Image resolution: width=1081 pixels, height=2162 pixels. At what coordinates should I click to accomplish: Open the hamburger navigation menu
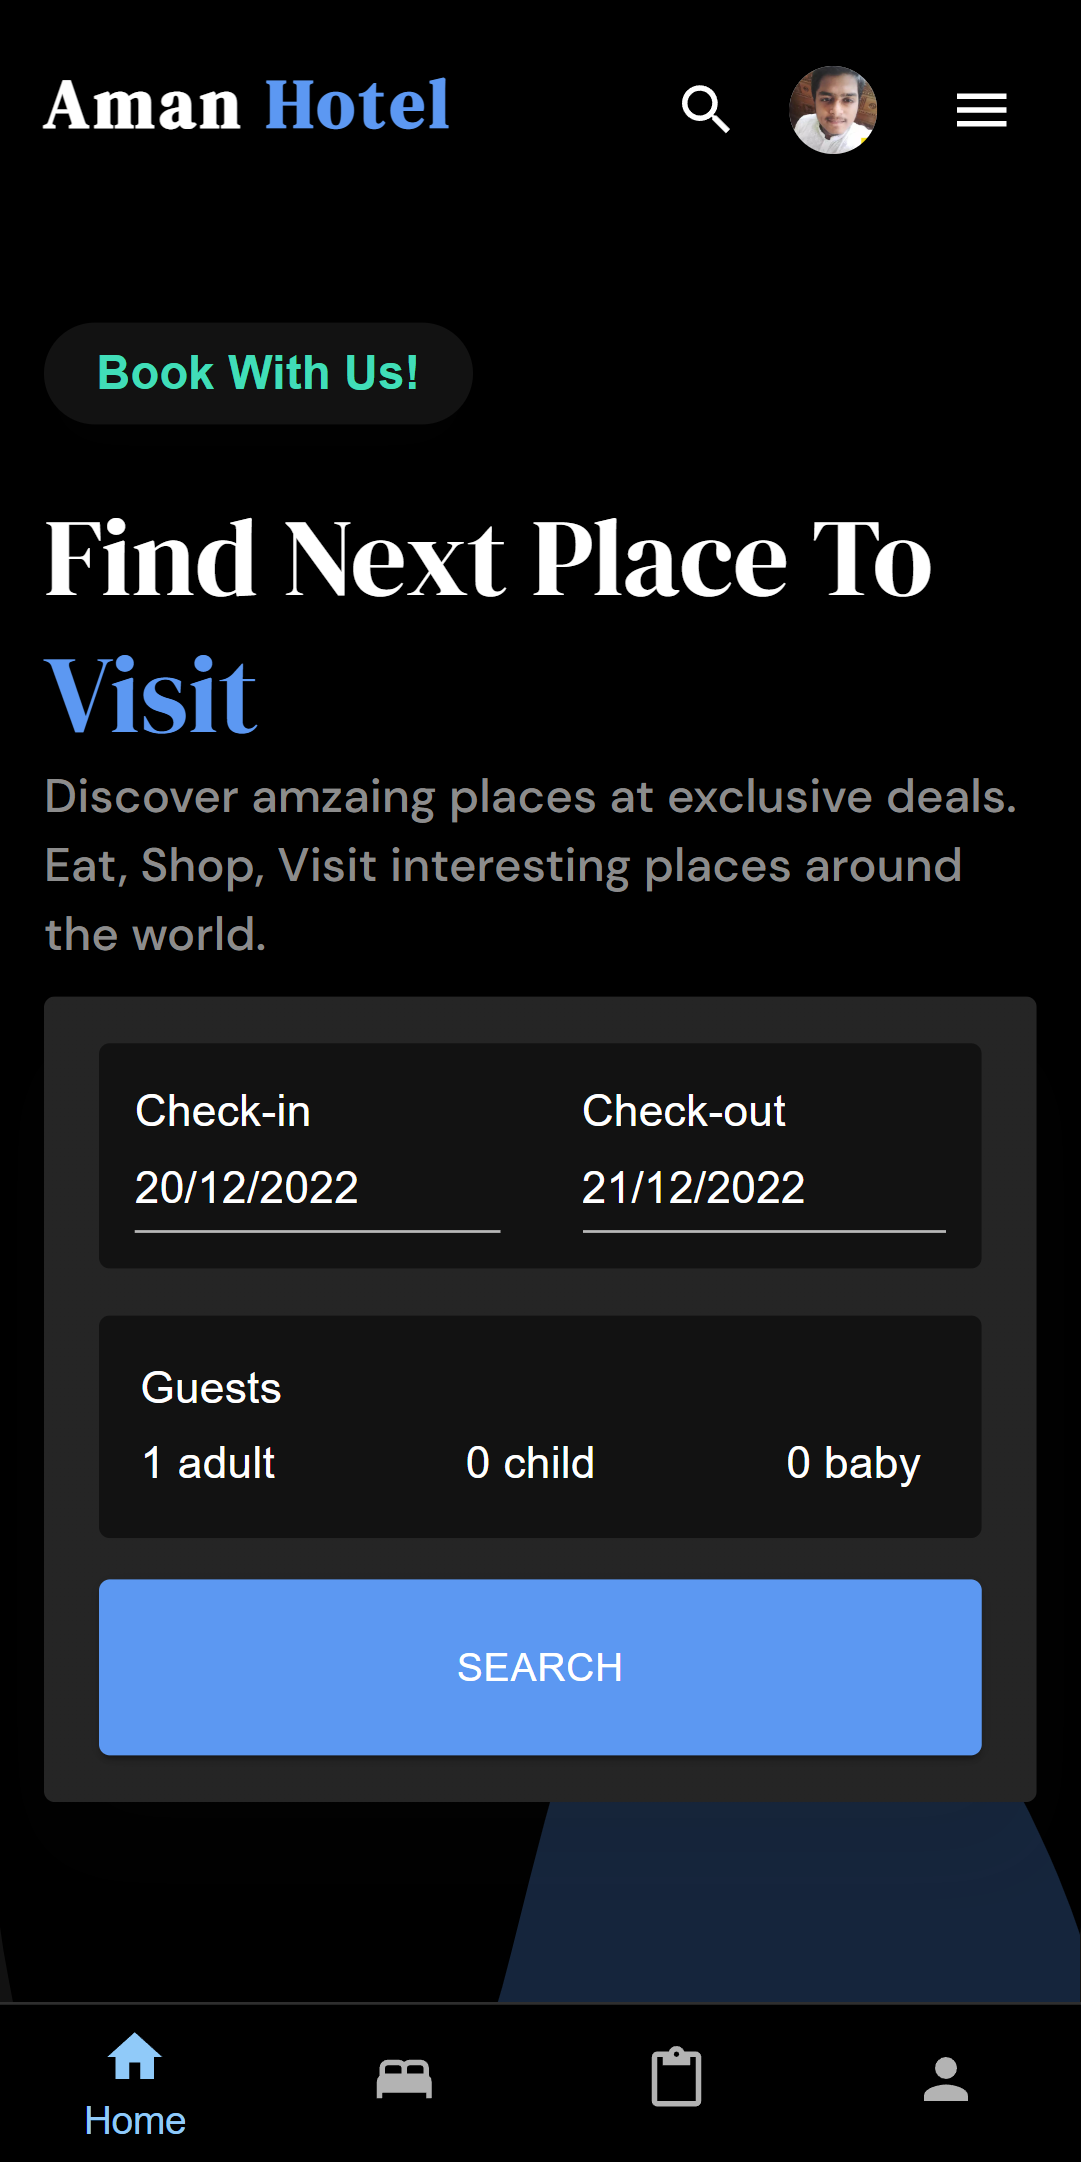pos(980,110)
